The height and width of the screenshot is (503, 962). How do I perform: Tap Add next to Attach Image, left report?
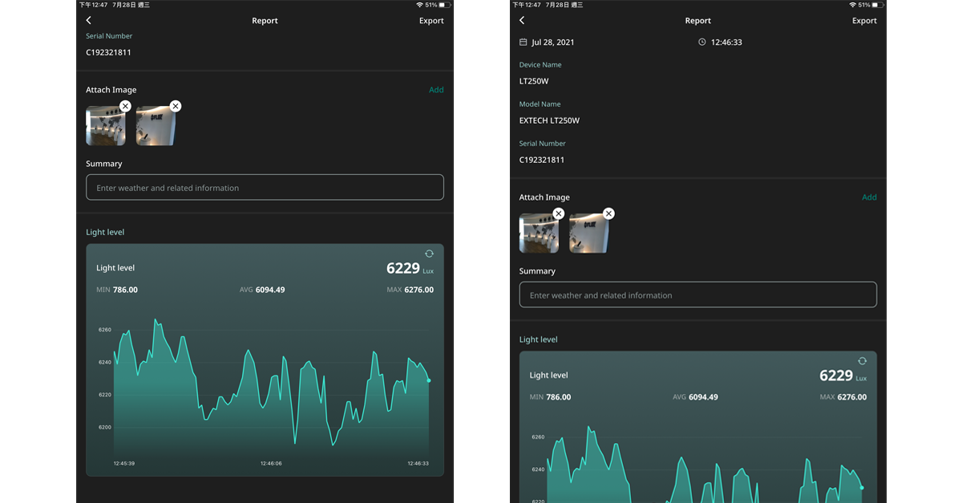[436, 90]
